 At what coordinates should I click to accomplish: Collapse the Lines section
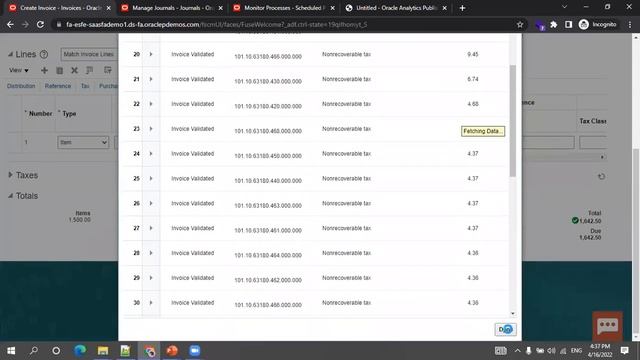tap(11, 54)
